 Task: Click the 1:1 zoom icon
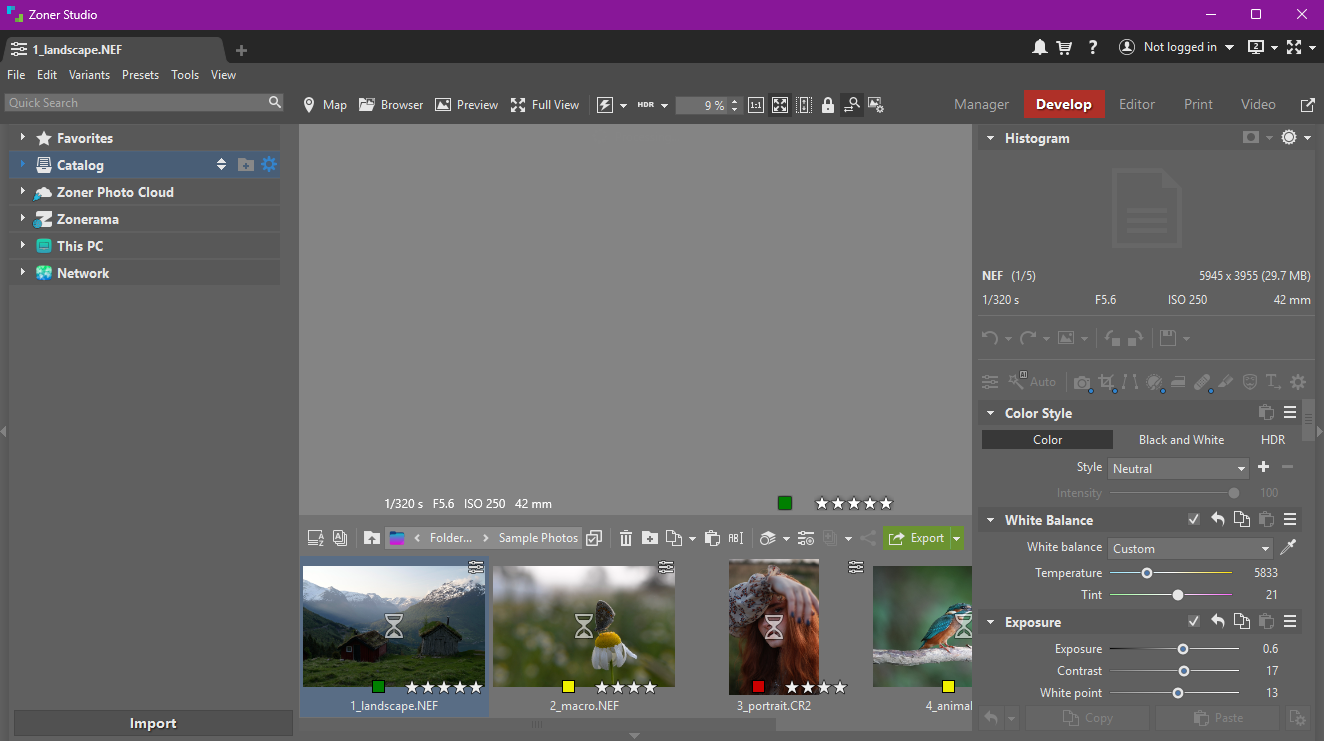pos(756,105)
